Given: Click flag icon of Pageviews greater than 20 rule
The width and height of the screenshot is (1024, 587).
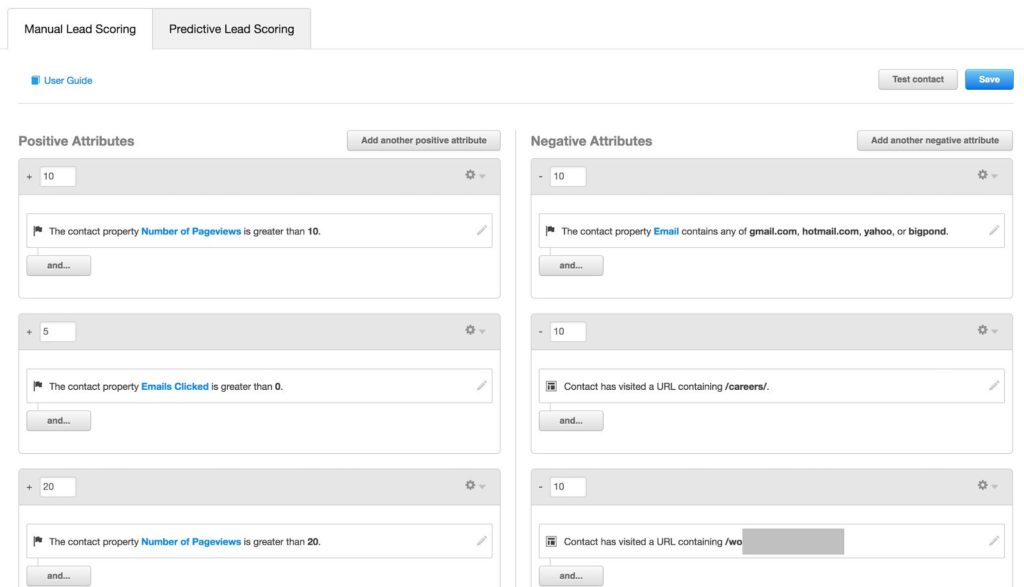Looking at the screenshot, I should pos(38,541).
